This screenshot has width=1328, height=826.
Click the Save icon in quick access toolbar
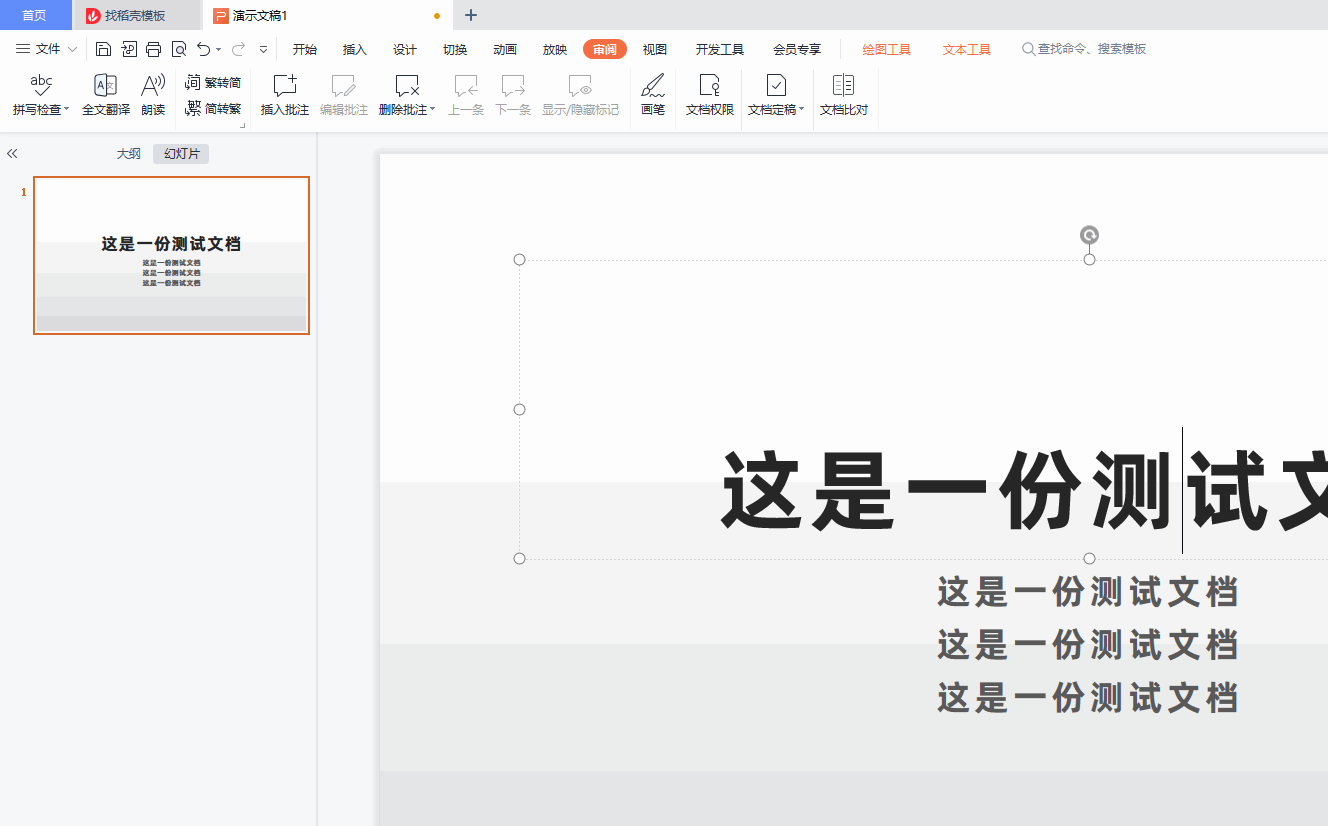pyautogui.click(x=104, y=49)
